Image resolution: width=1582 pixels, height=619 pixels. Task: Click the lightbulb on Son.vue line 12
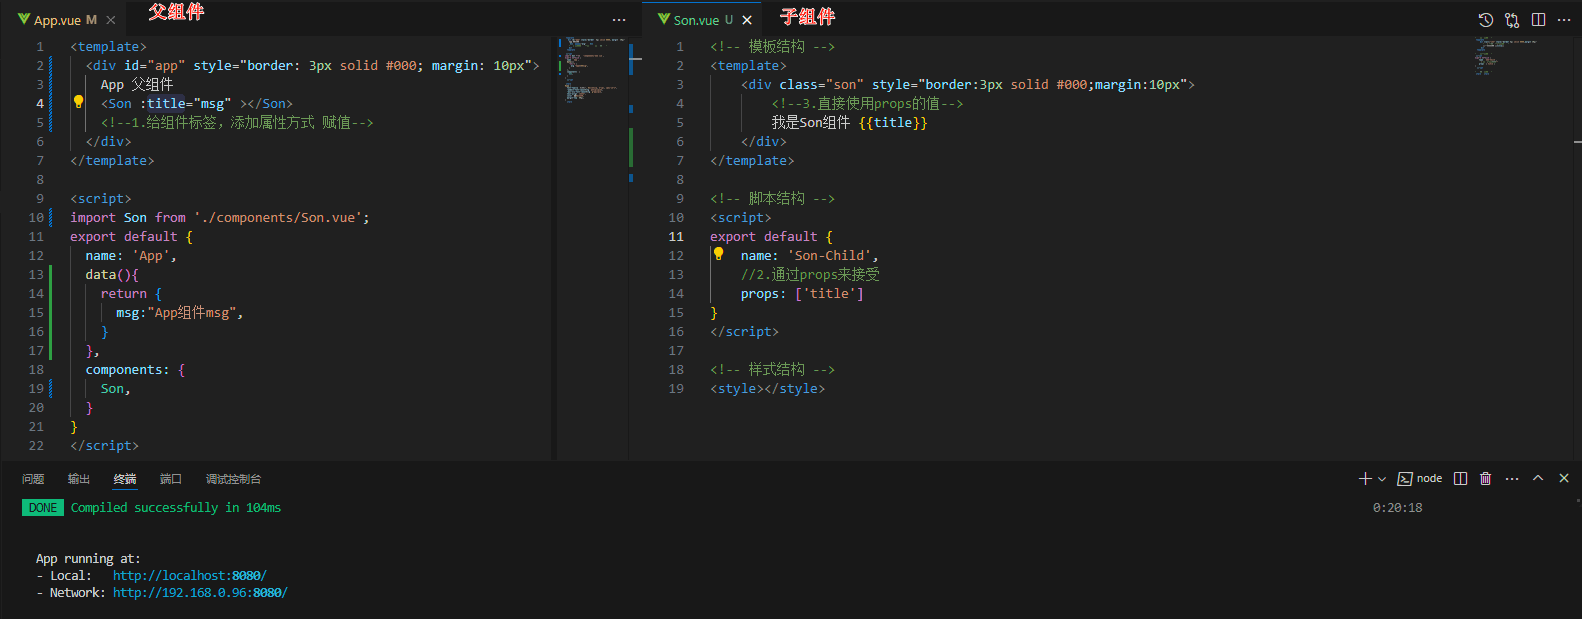718,254
